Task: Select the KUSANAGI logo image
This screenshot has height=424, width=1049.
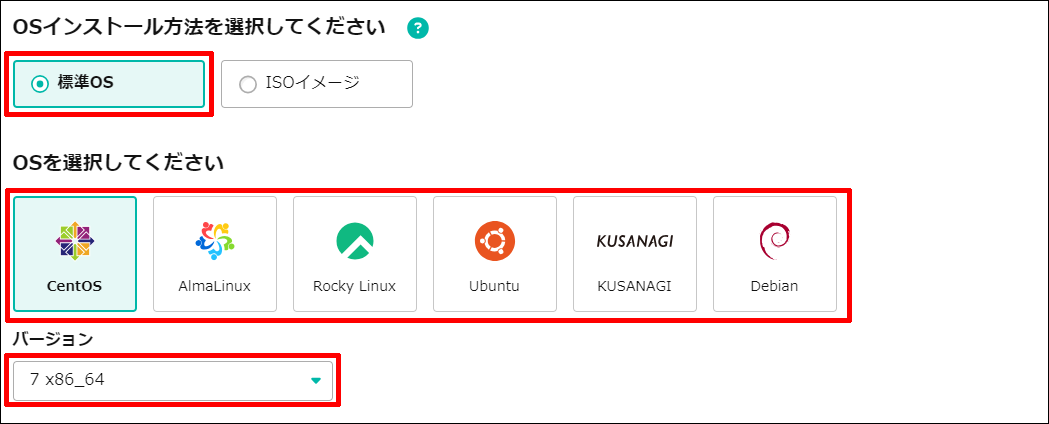Action: [x=634, y=241]
